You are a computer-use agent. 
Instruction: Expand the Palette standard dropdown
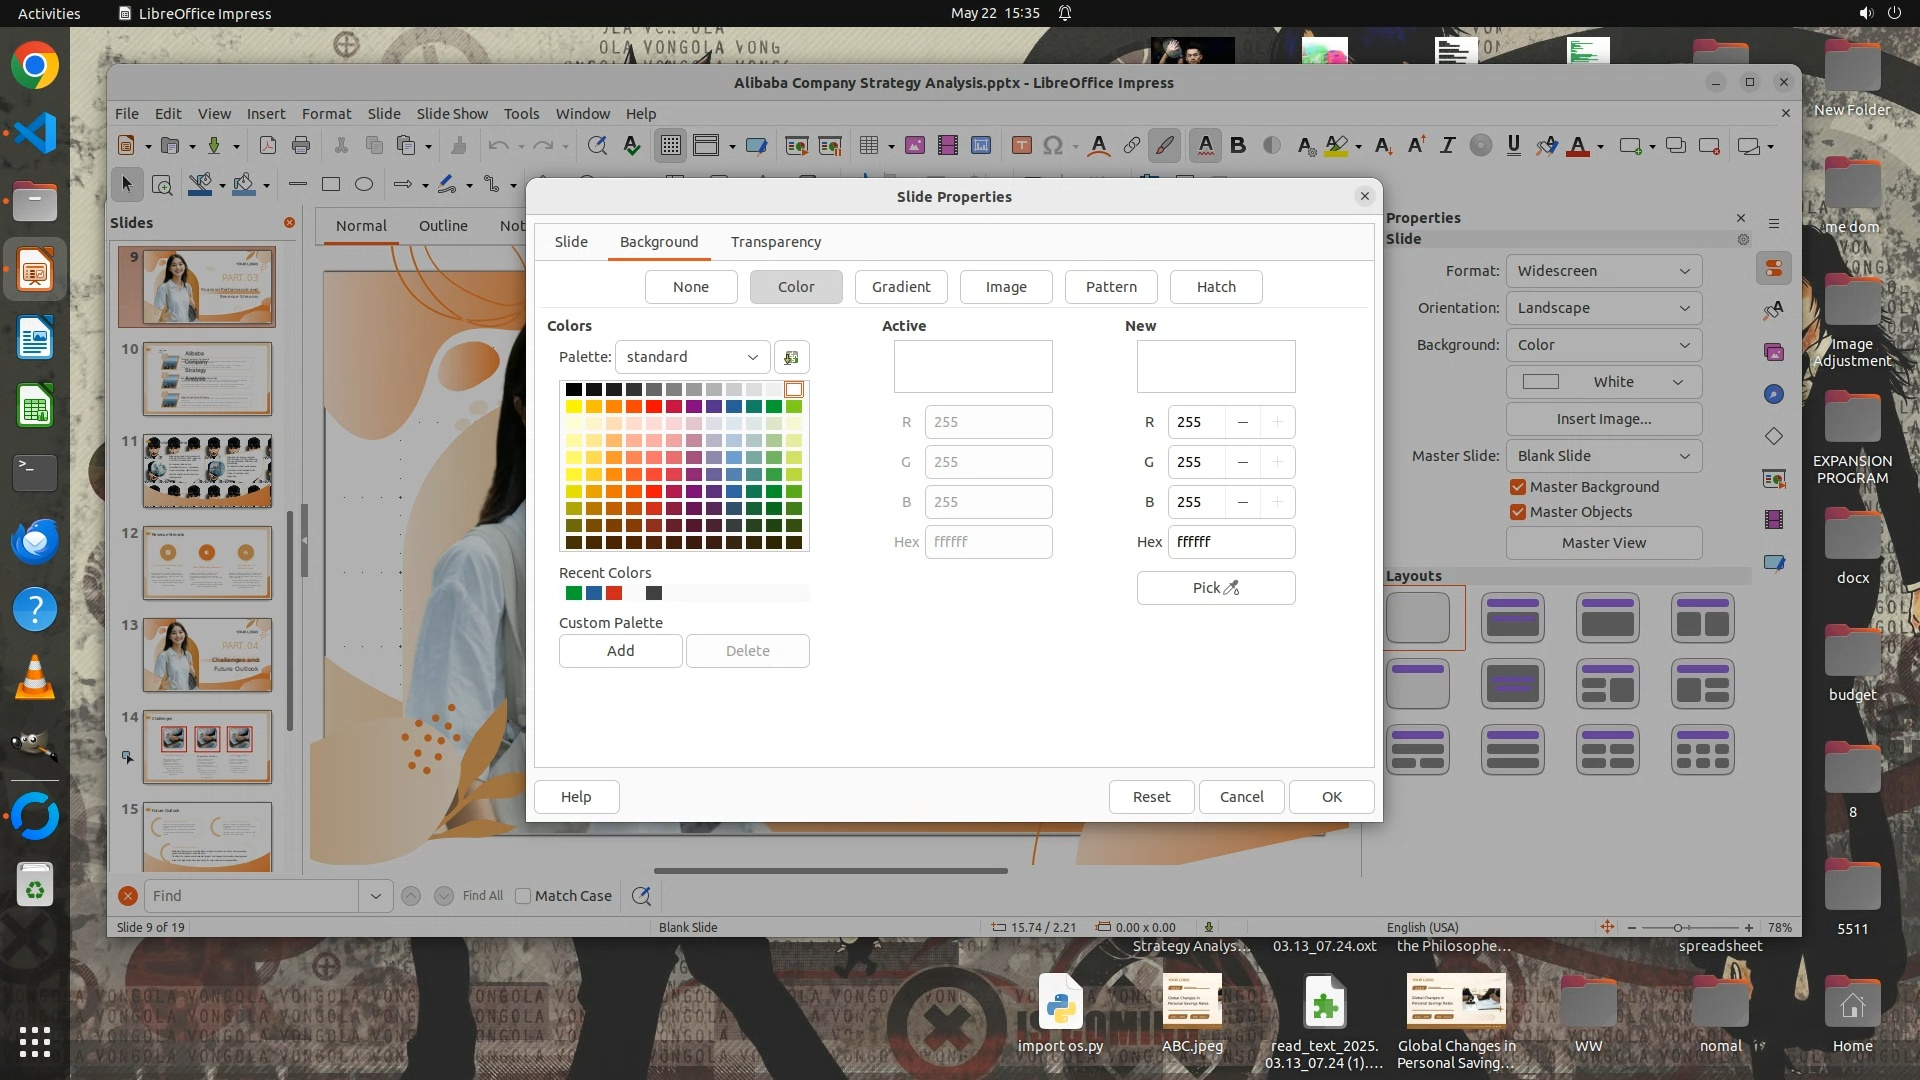(692, 357)
